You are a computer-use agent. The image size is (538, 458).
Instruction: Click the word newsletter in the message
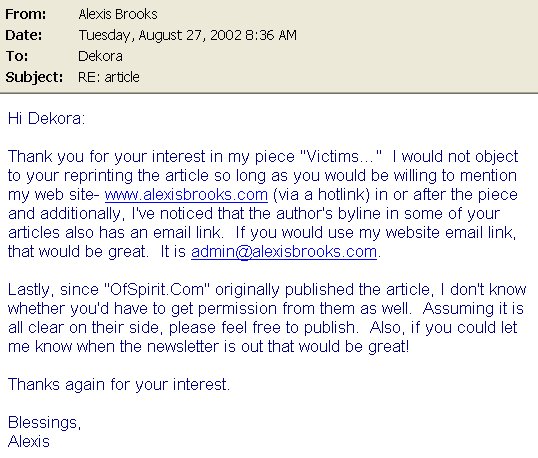(183, 347)
